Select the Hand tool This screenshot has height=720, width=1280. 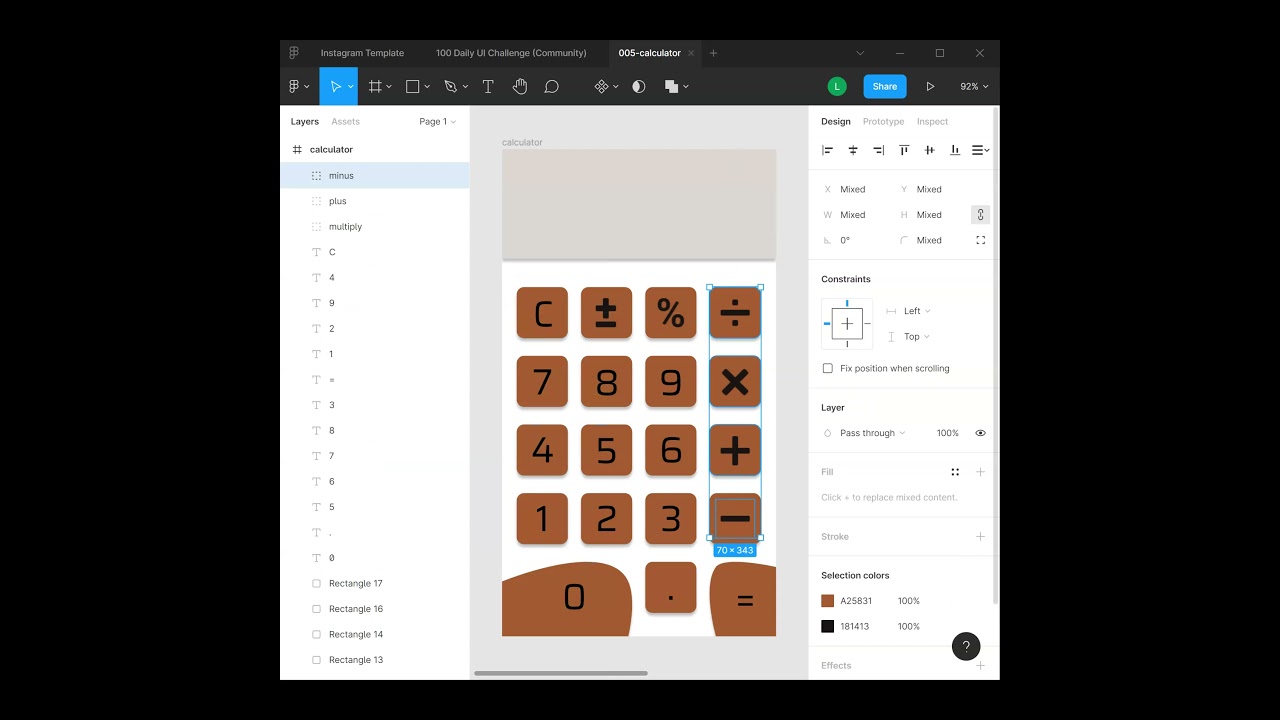(x=520, y=87)
